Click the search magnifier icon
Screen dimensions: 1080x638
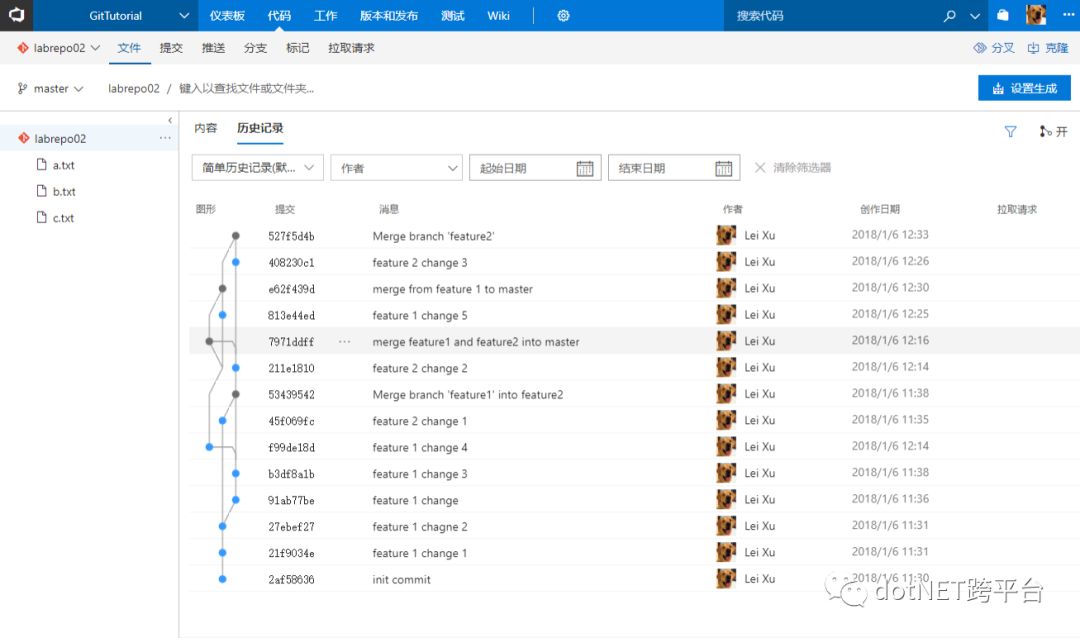949,15
